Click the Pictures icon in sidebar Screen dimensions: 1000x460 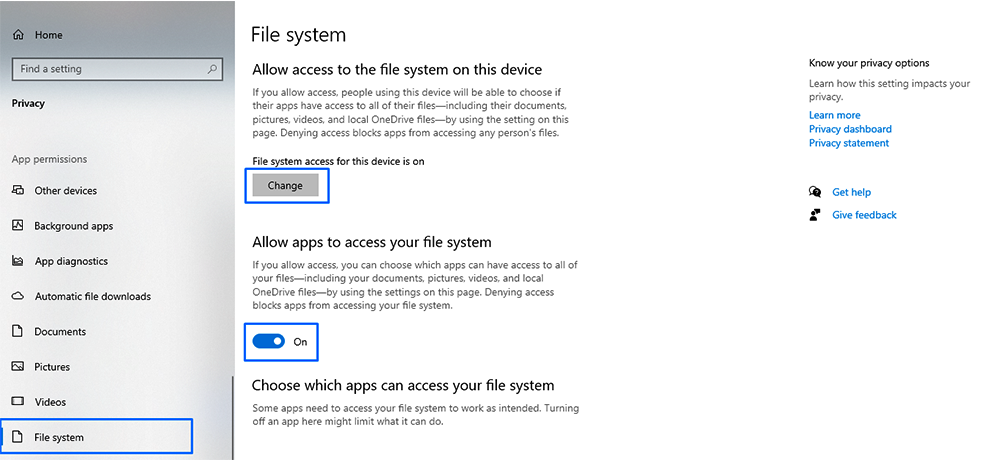pos(18,366)
